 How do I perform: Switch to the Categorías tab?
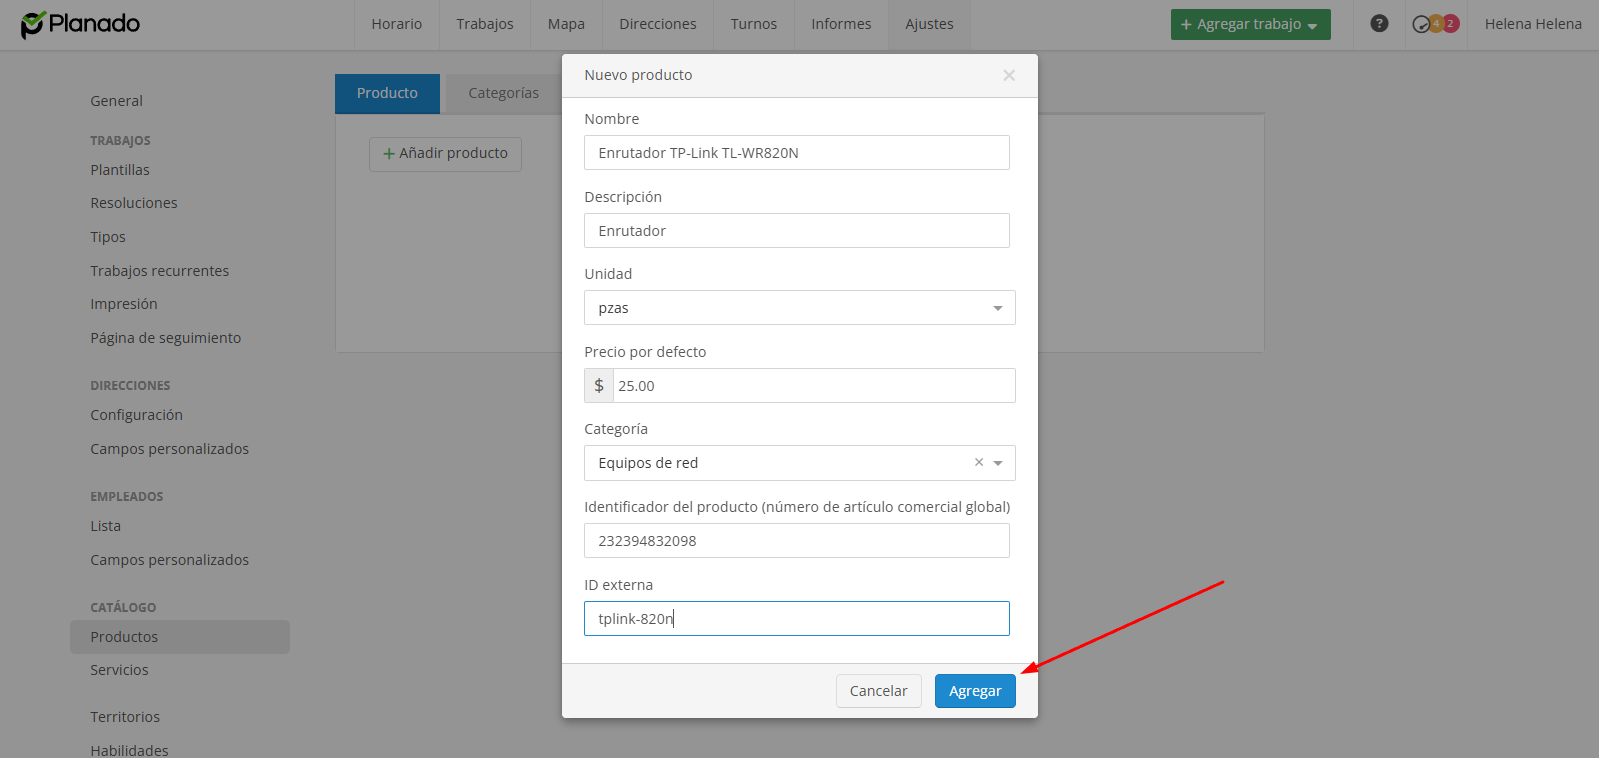[503, 93]
